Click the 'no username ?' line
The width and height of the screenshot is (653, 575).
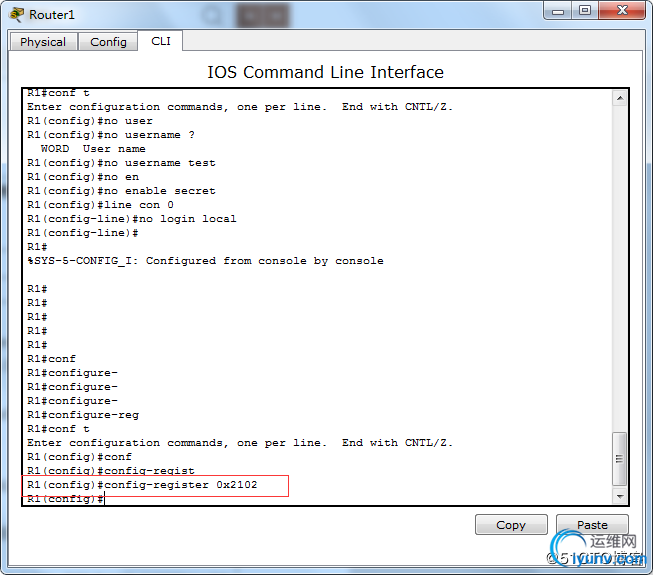(x=111, y=135)
